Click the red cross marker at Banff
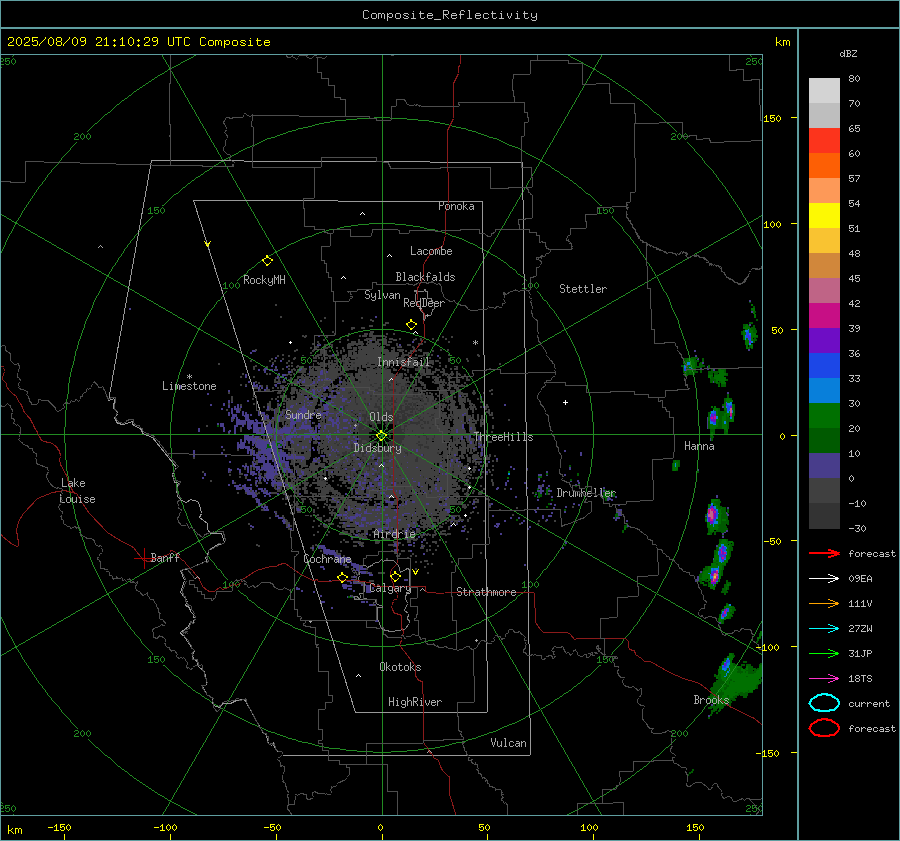This screenshot has height=841, width=900. click(x=143, y=558)
